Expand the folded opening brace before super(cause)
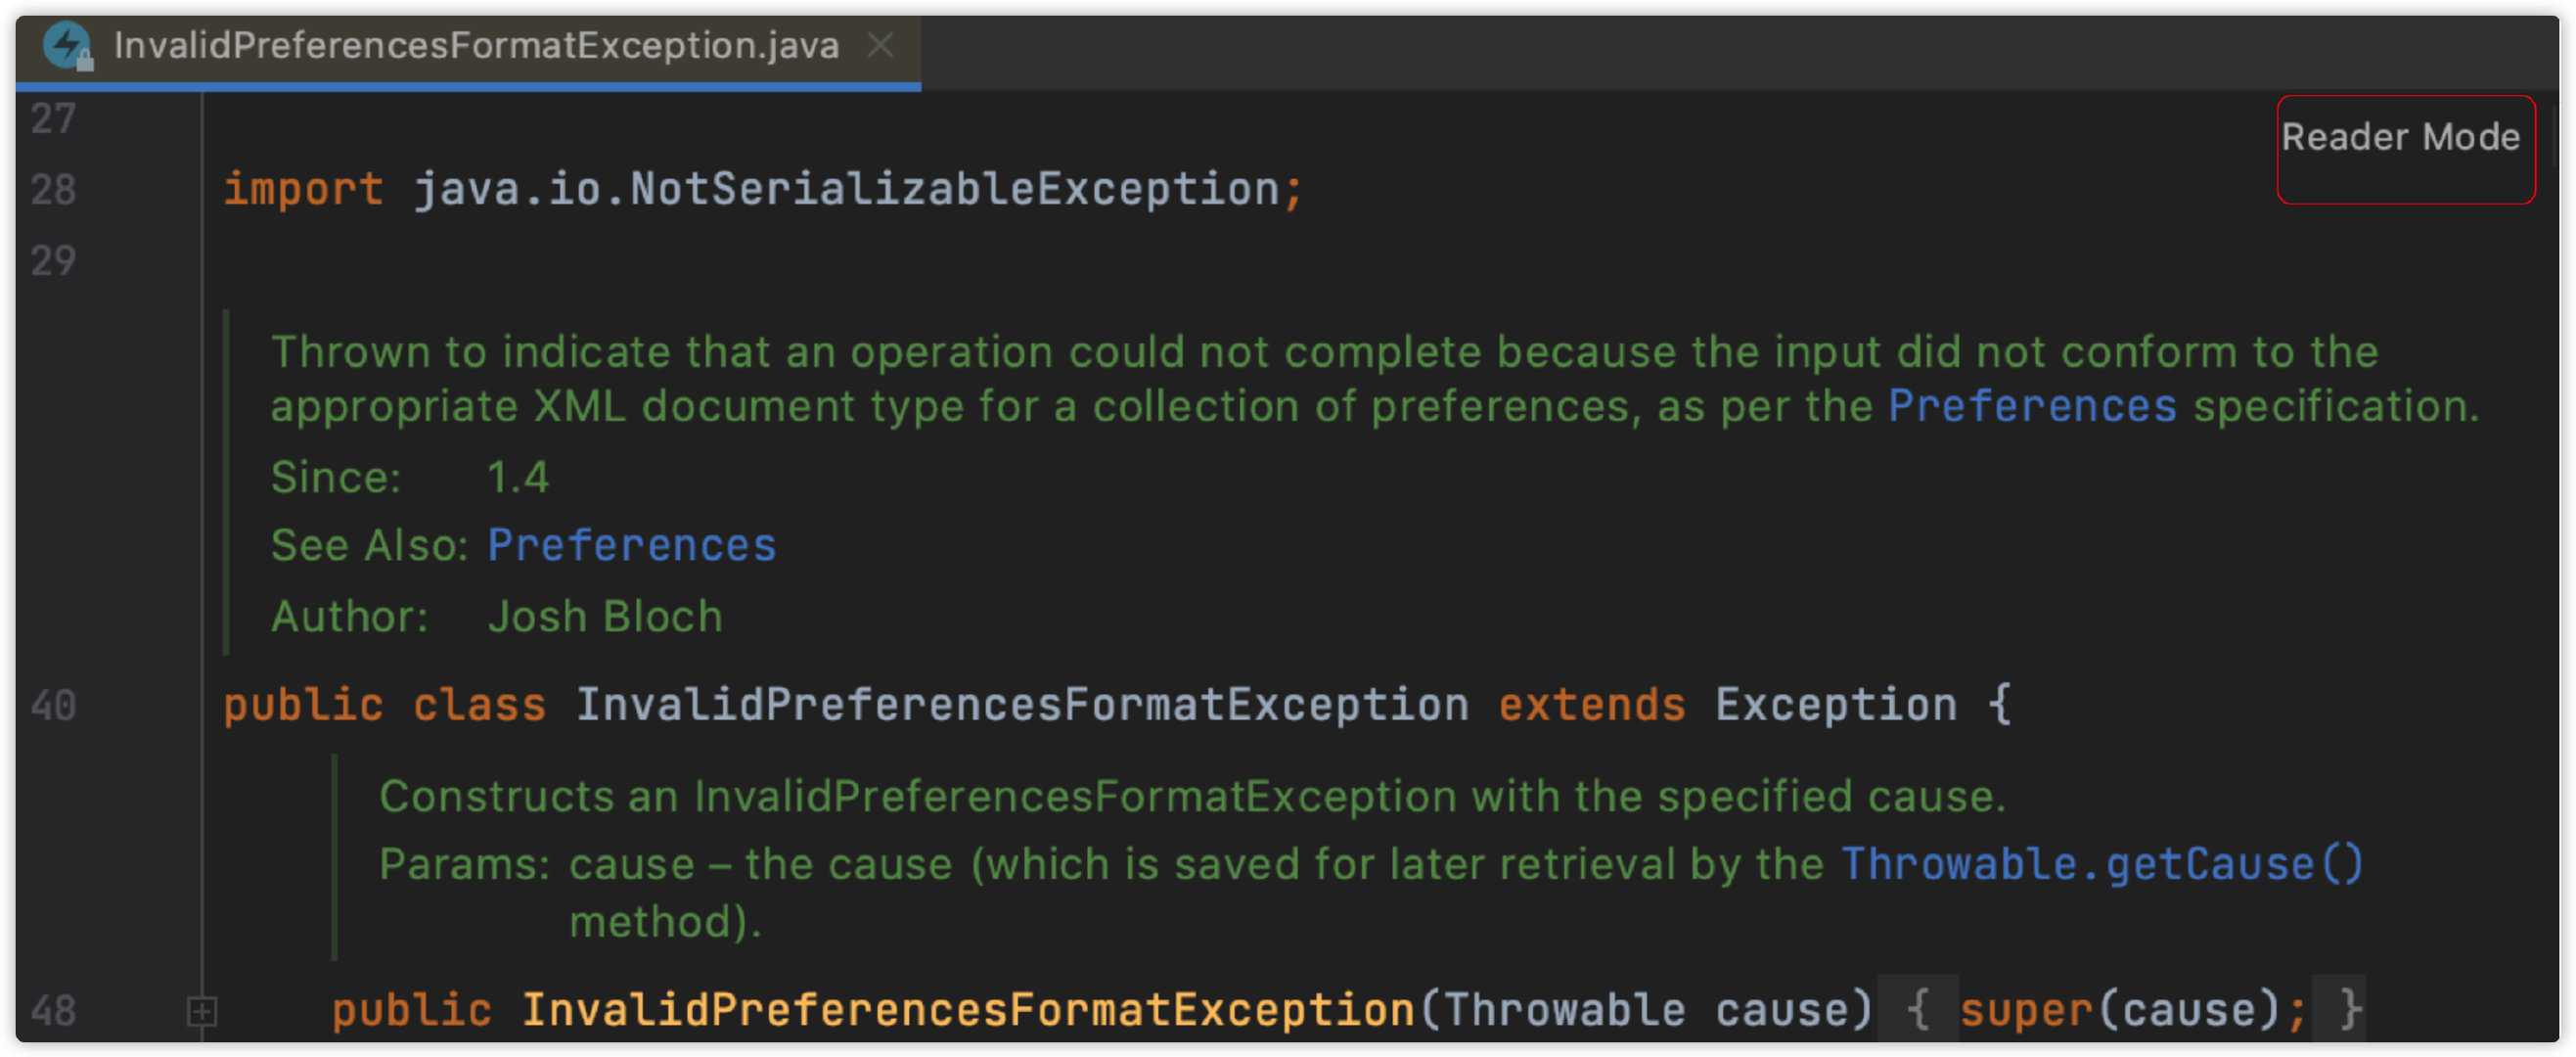The width and height of the screenshot is (2576, 1057). (x=1916, y=1010)
